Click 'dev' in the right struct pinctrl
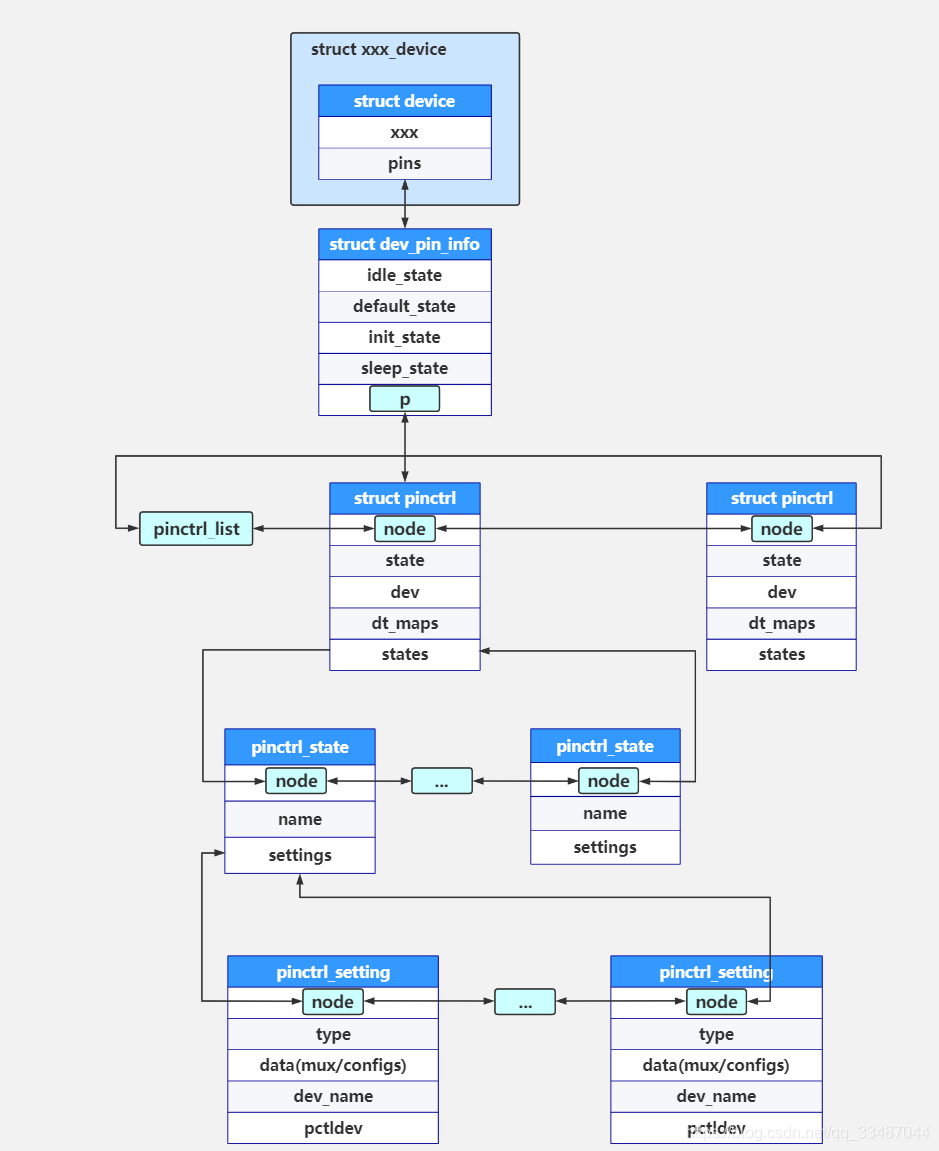 tap(781, 592)
